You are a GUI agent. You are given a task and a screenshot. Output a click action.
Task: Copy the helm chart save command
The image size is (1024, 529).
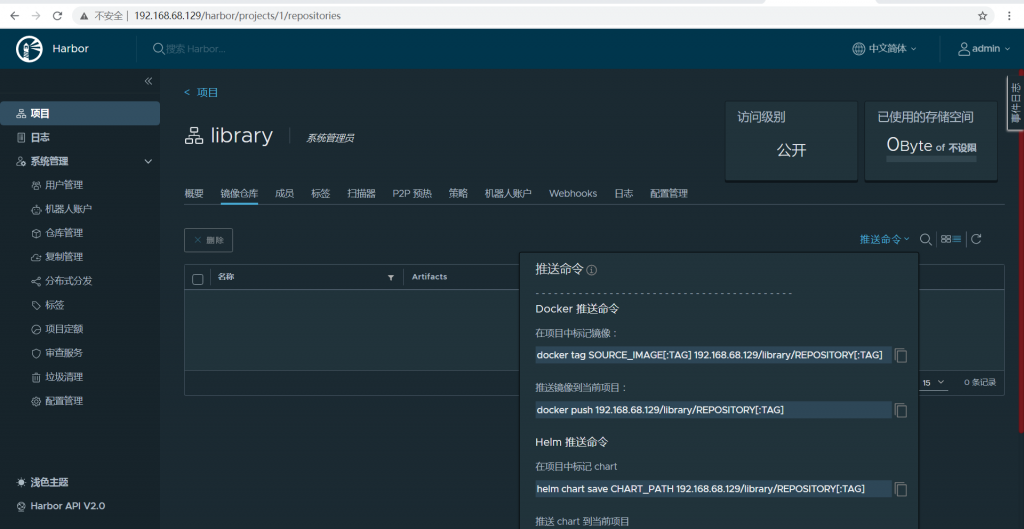tap(901, 489)
